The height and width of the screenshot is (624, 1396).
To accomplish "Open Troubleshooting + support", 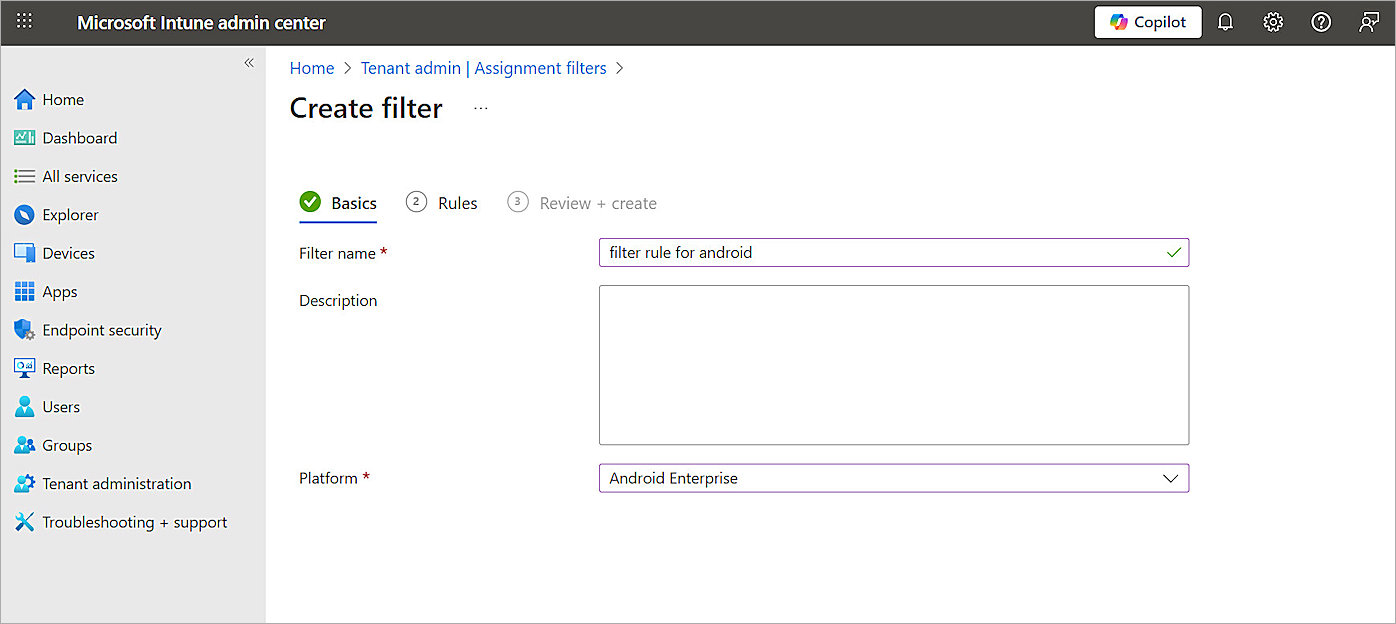I will (x=133, y=522).
